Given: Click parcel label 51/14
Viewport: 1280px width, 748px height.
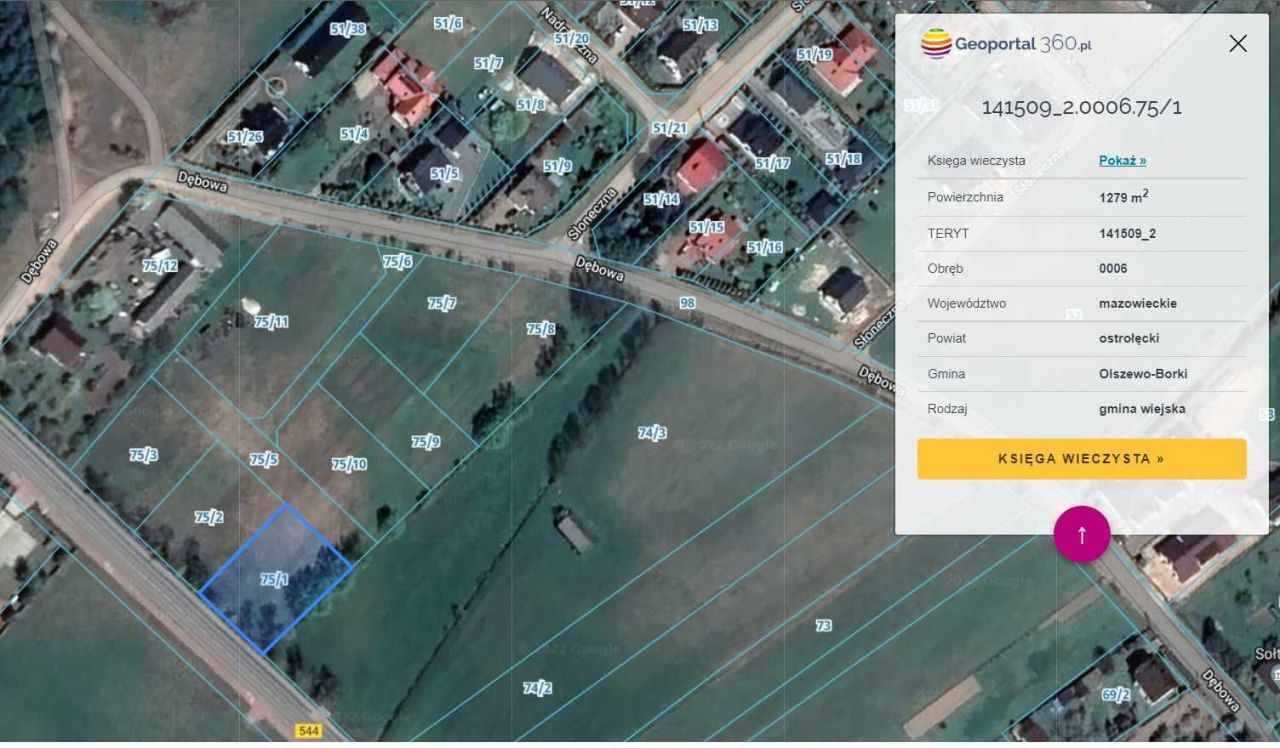Looking at the screenshot, I should coord(661,199).
